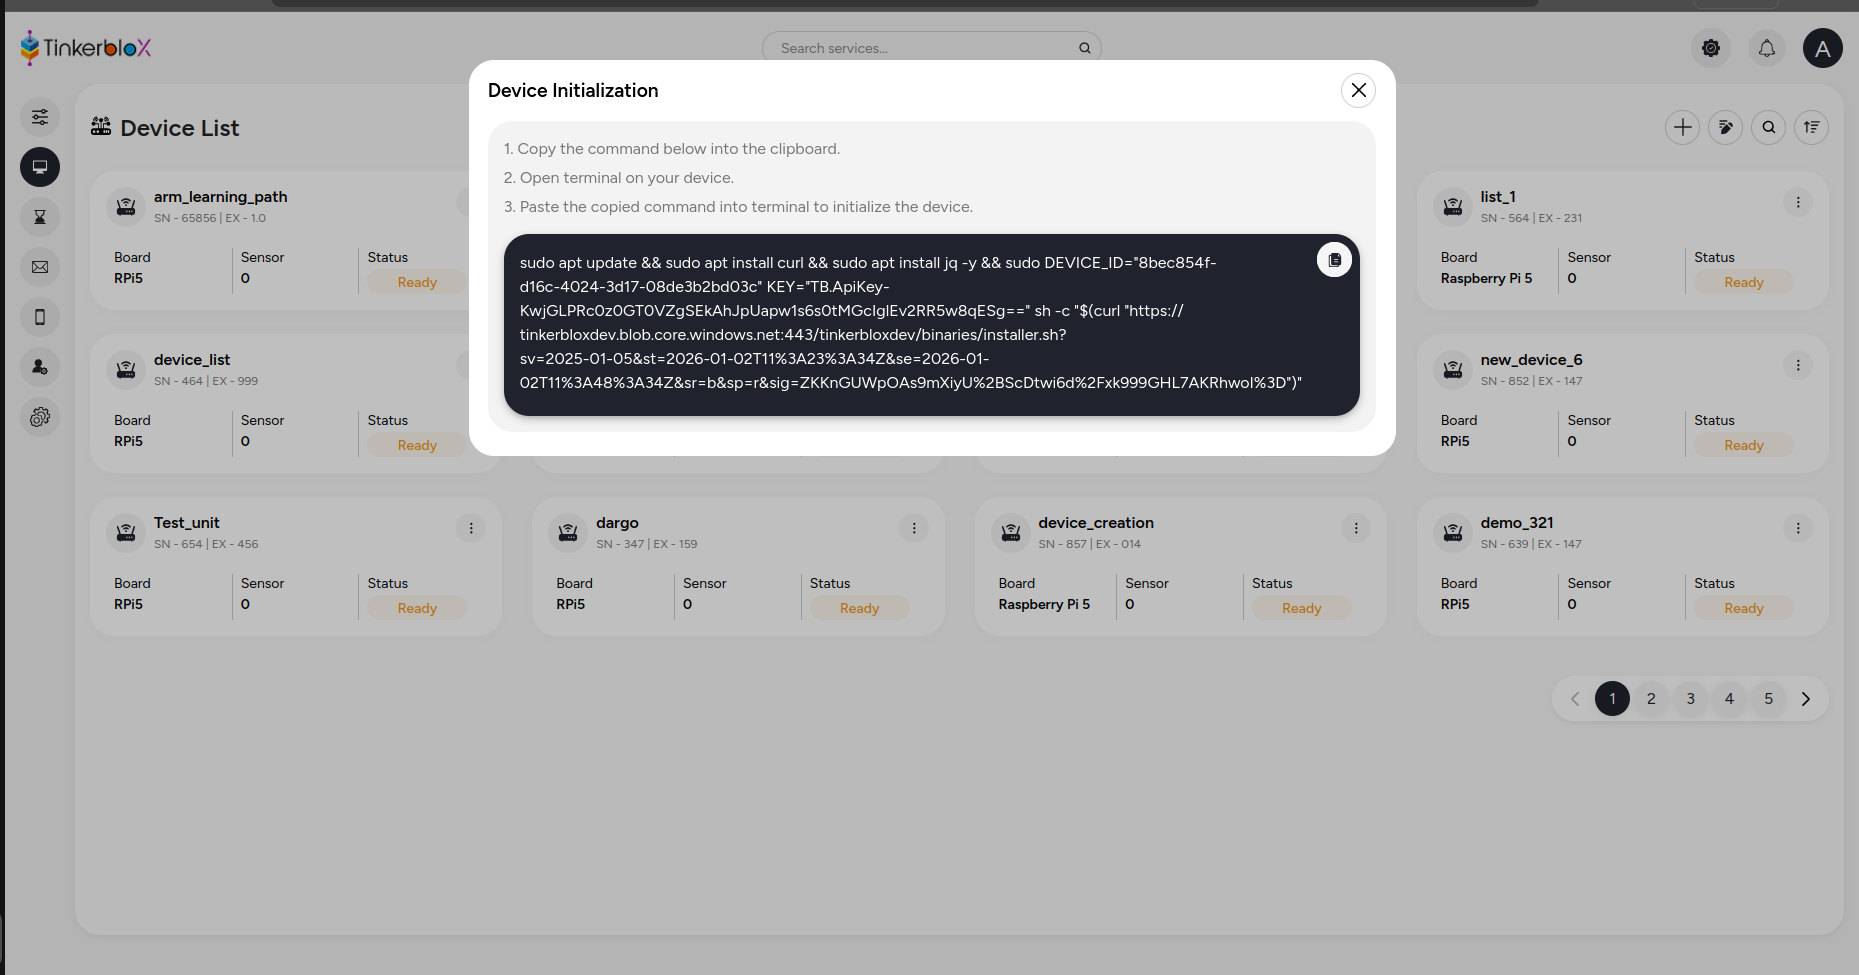Viewport: 1859px width, 975px height.
Task: Open the gear settings icon at sidebar bottom
Action: coord(40,417)
